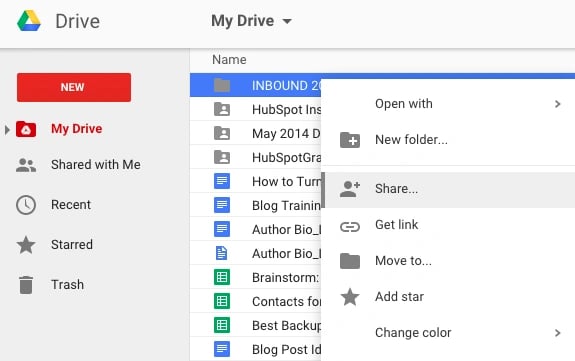
Task: Select the HubSpotGra shared folder row
Action: coord(256,157)
